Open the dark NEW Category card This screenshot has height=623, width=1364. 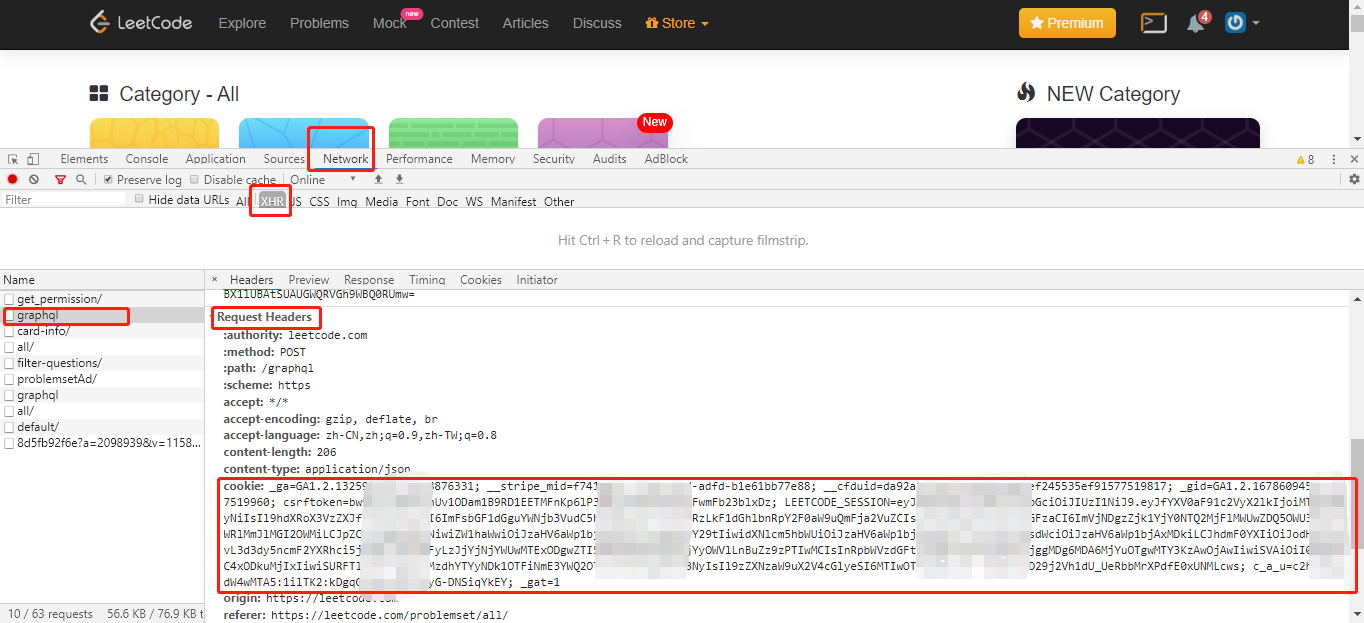pyautogui.click(x=1138, y=132)
